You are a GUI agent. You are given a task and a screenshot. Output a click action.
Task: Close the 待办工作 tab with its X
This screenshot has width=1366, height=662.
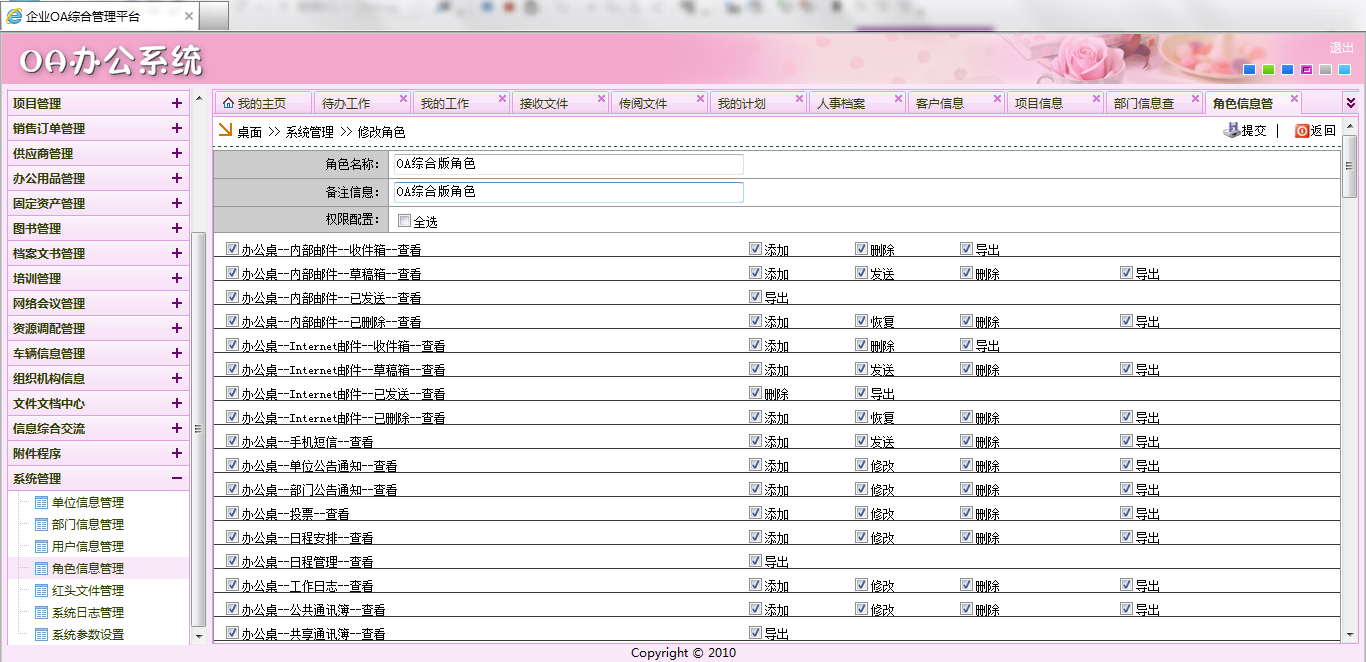[x=403, y=99]
